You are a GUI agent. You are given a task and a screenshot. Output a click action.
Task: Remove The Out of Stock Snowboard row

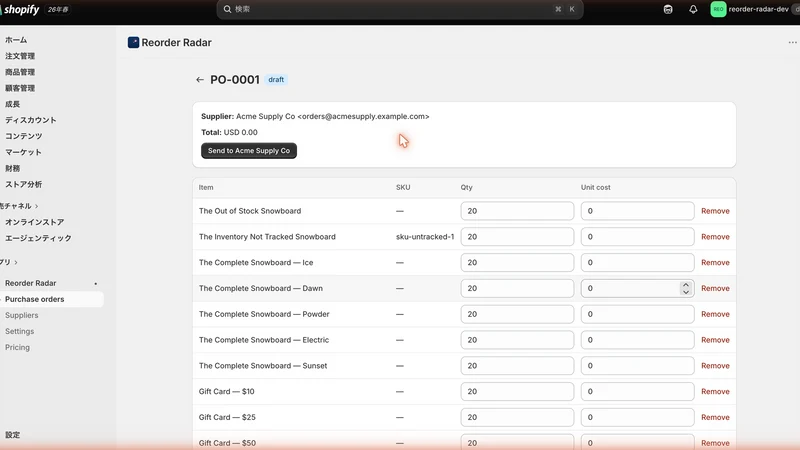[715, 211]
